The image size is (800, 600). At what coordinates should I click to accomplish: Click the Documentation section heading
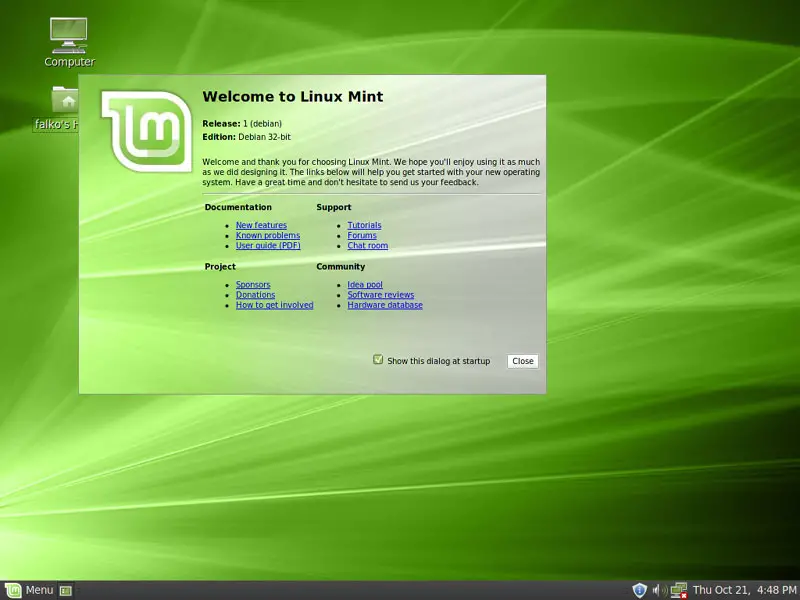tap(238, 207)
